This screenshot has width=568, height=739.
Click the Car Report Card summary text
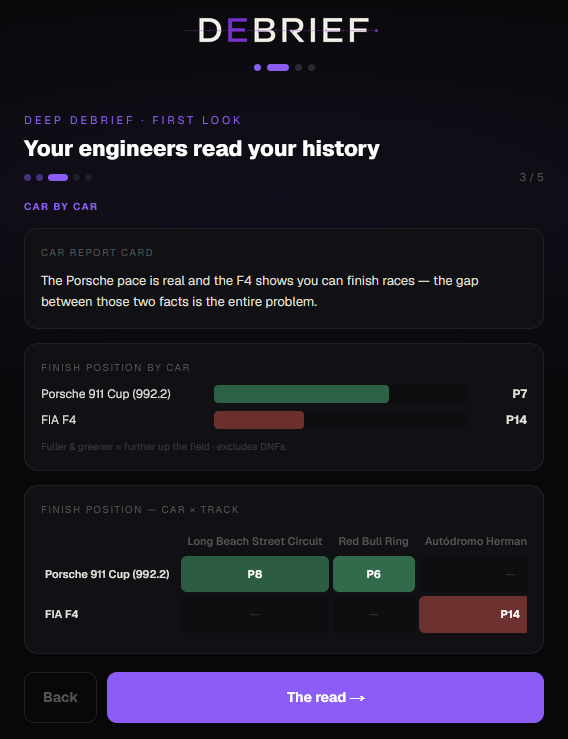coord(260,291)
